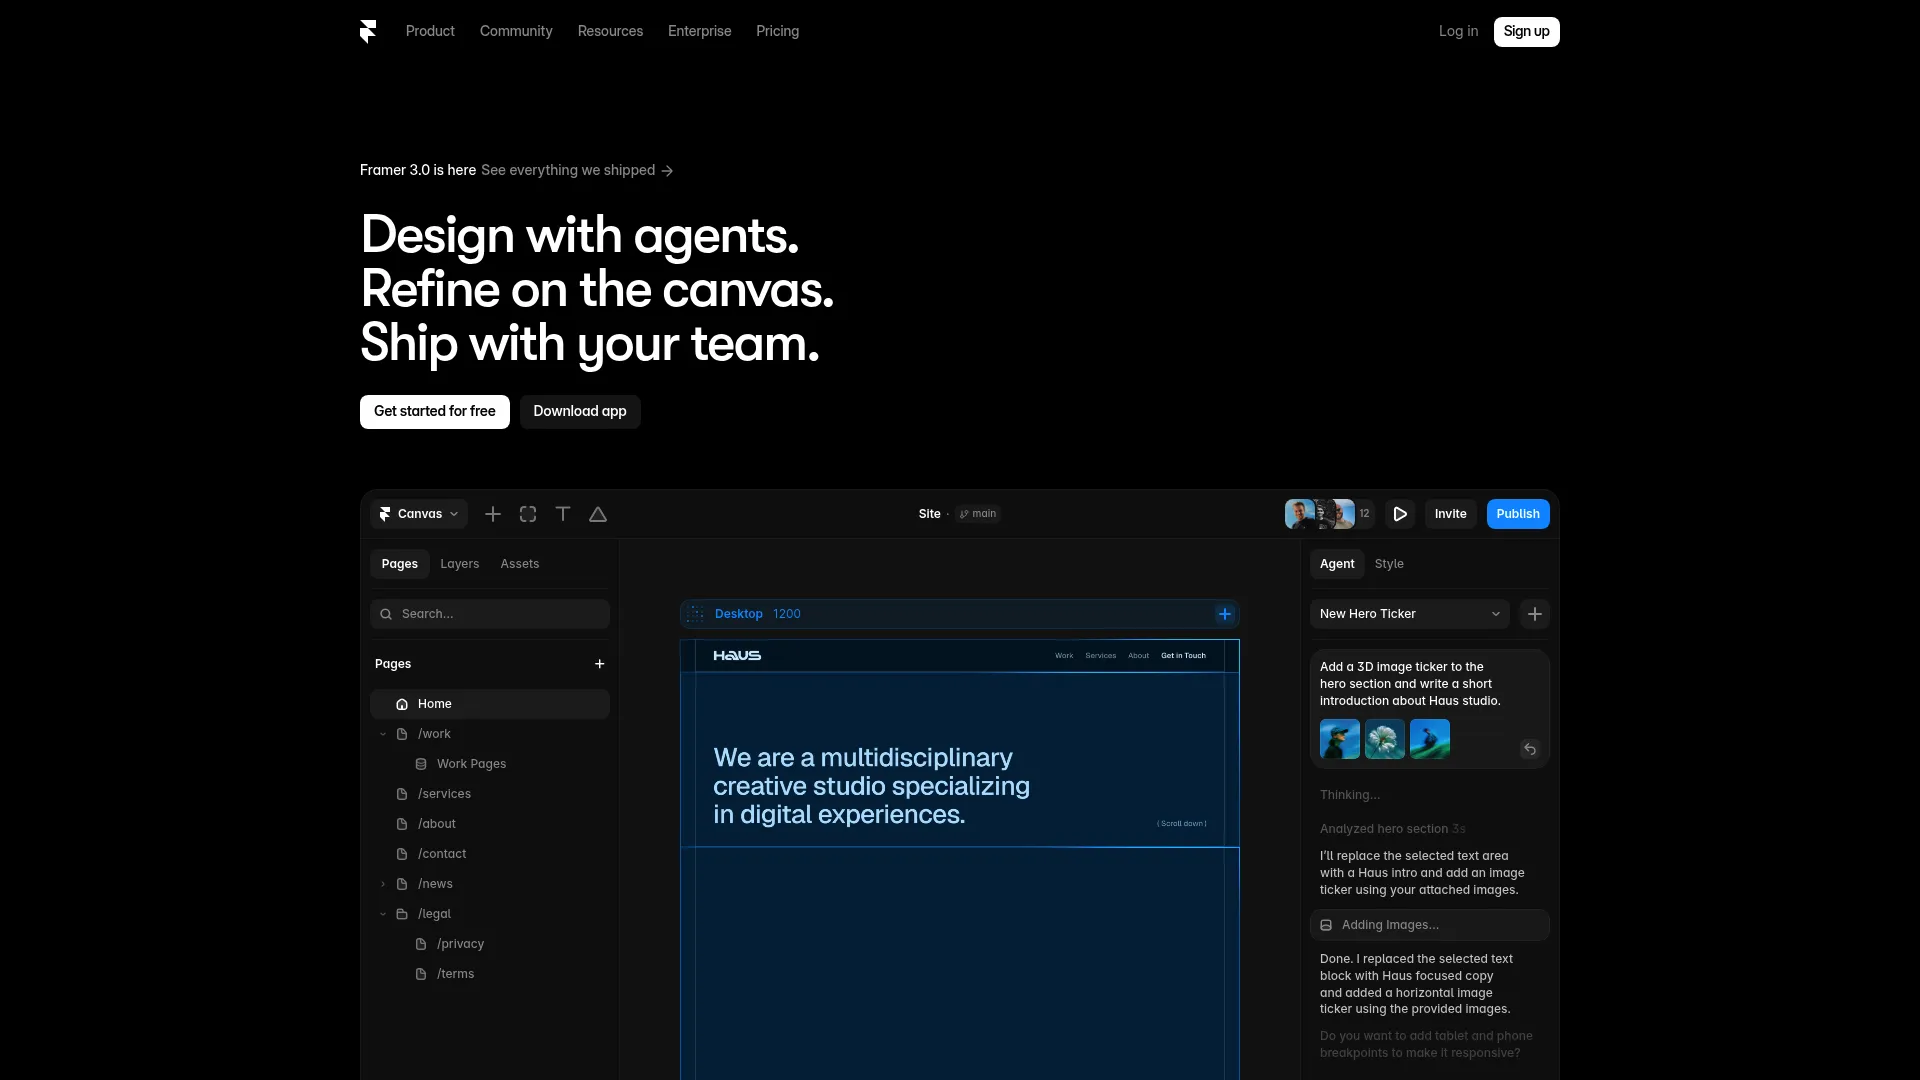Click the HAUS logo on canvas
The width and height of the screenshot is (1920, 1080).
(x=737, y=656)
